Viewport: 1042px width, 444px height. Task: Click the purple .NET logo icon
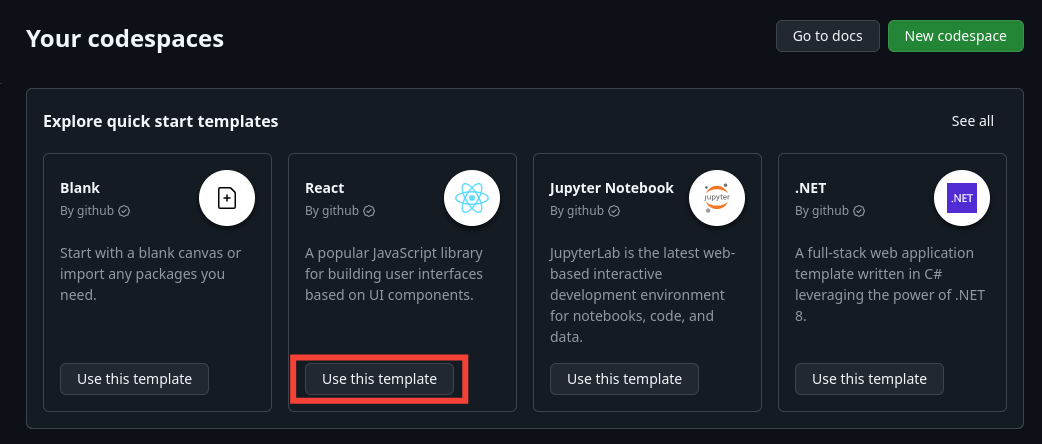(962, 198)
